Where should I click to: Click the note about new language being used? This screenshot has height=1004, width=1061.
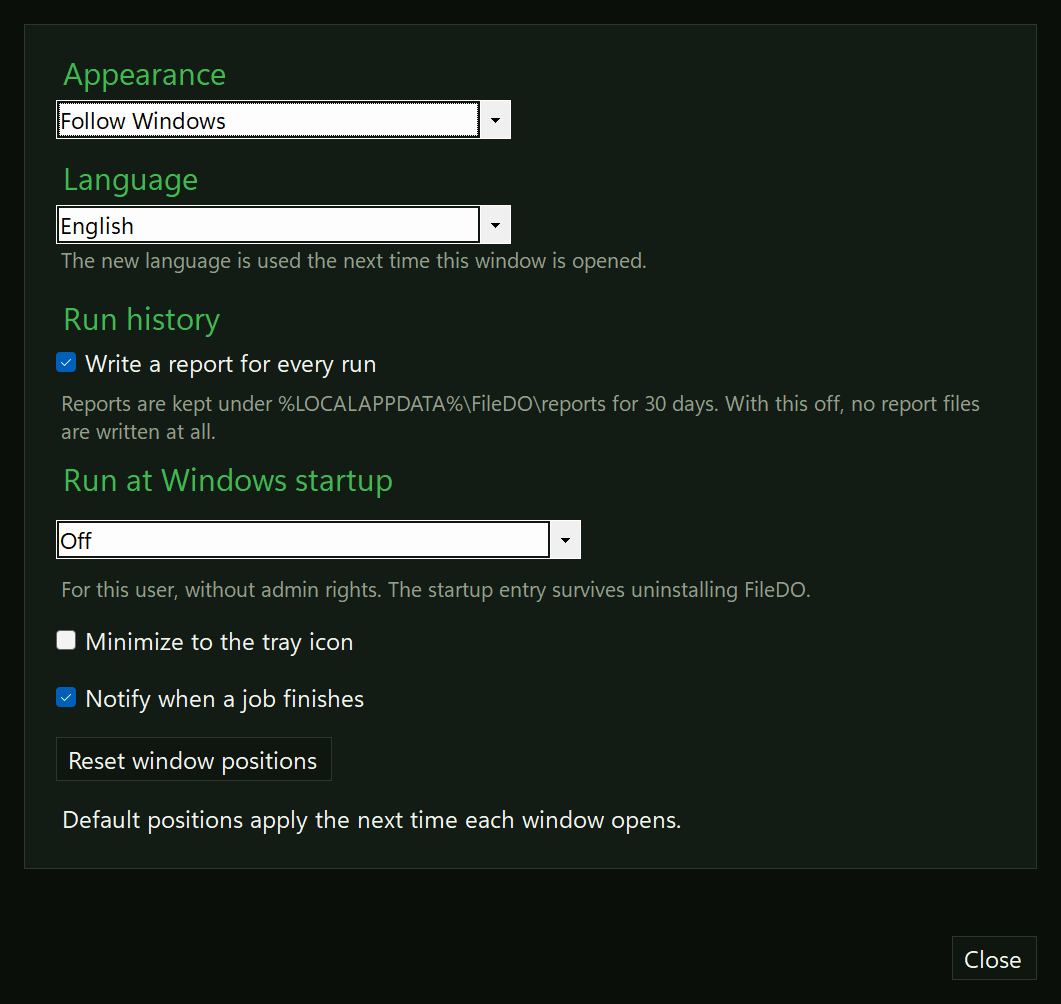click(354, 261)
